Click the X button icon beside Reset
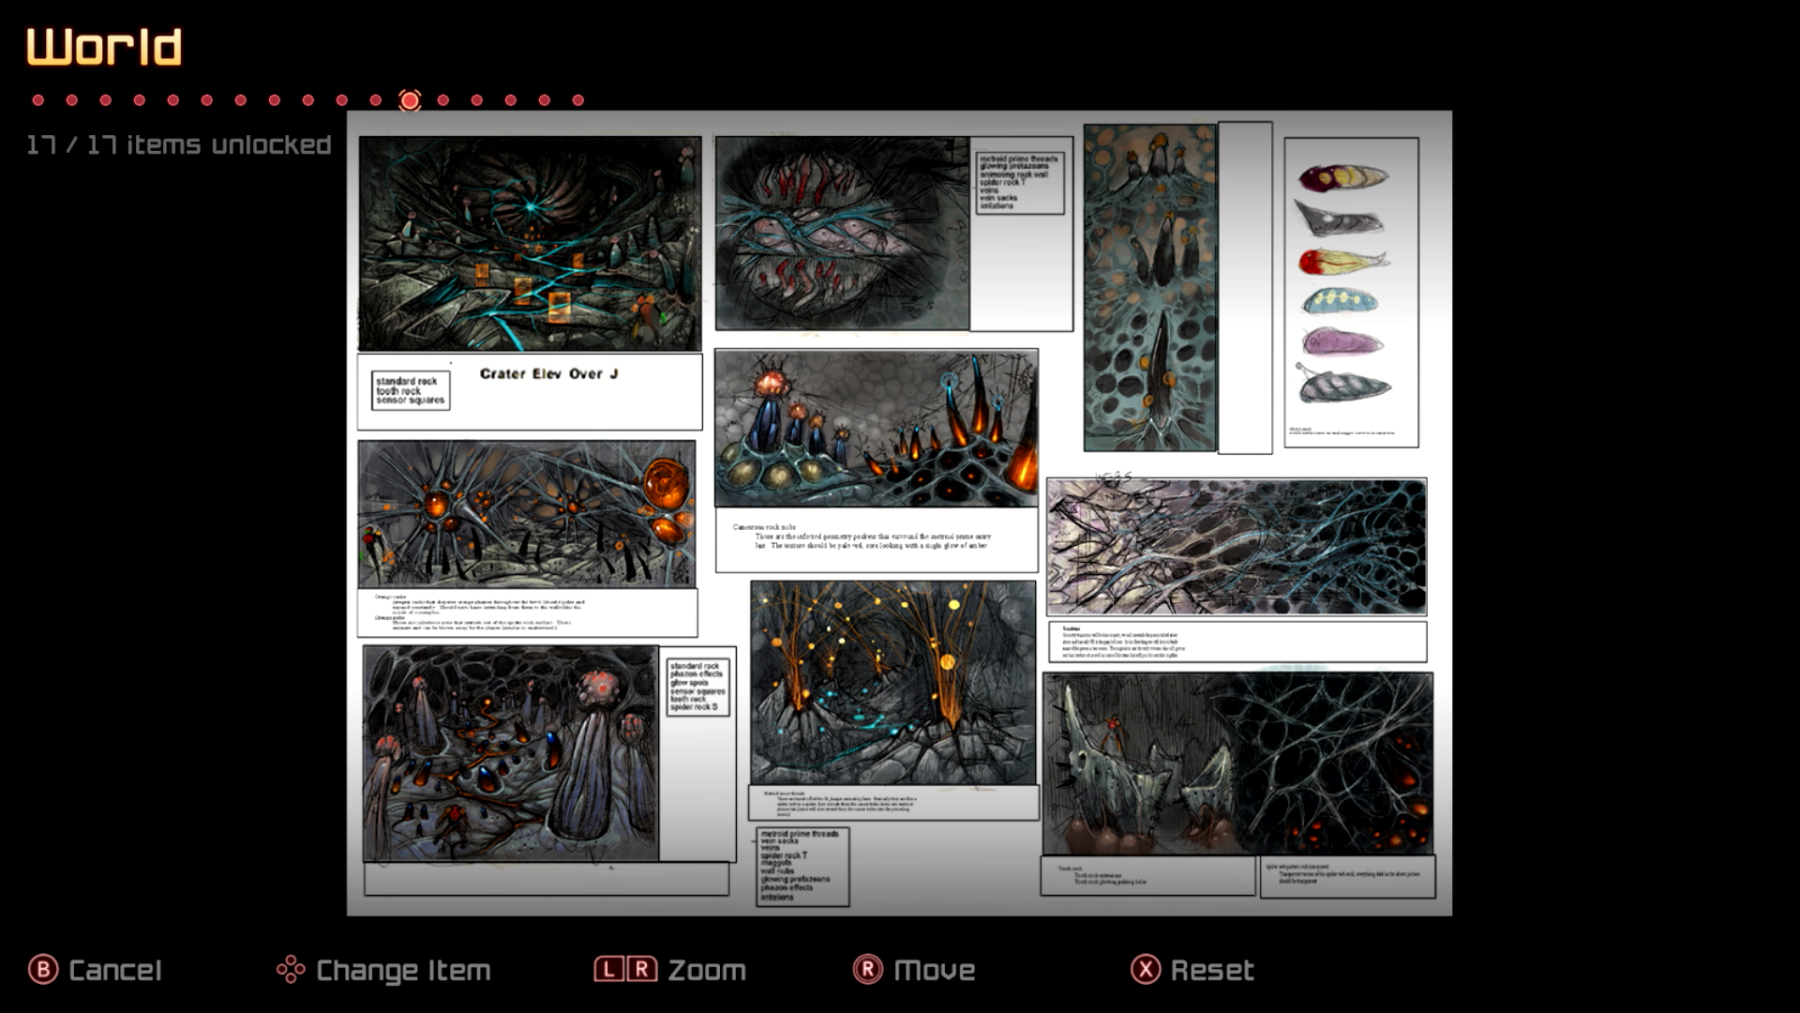Image resolution: width=1800 pixels, height=1013 pixels. [x=1145, y=969]
